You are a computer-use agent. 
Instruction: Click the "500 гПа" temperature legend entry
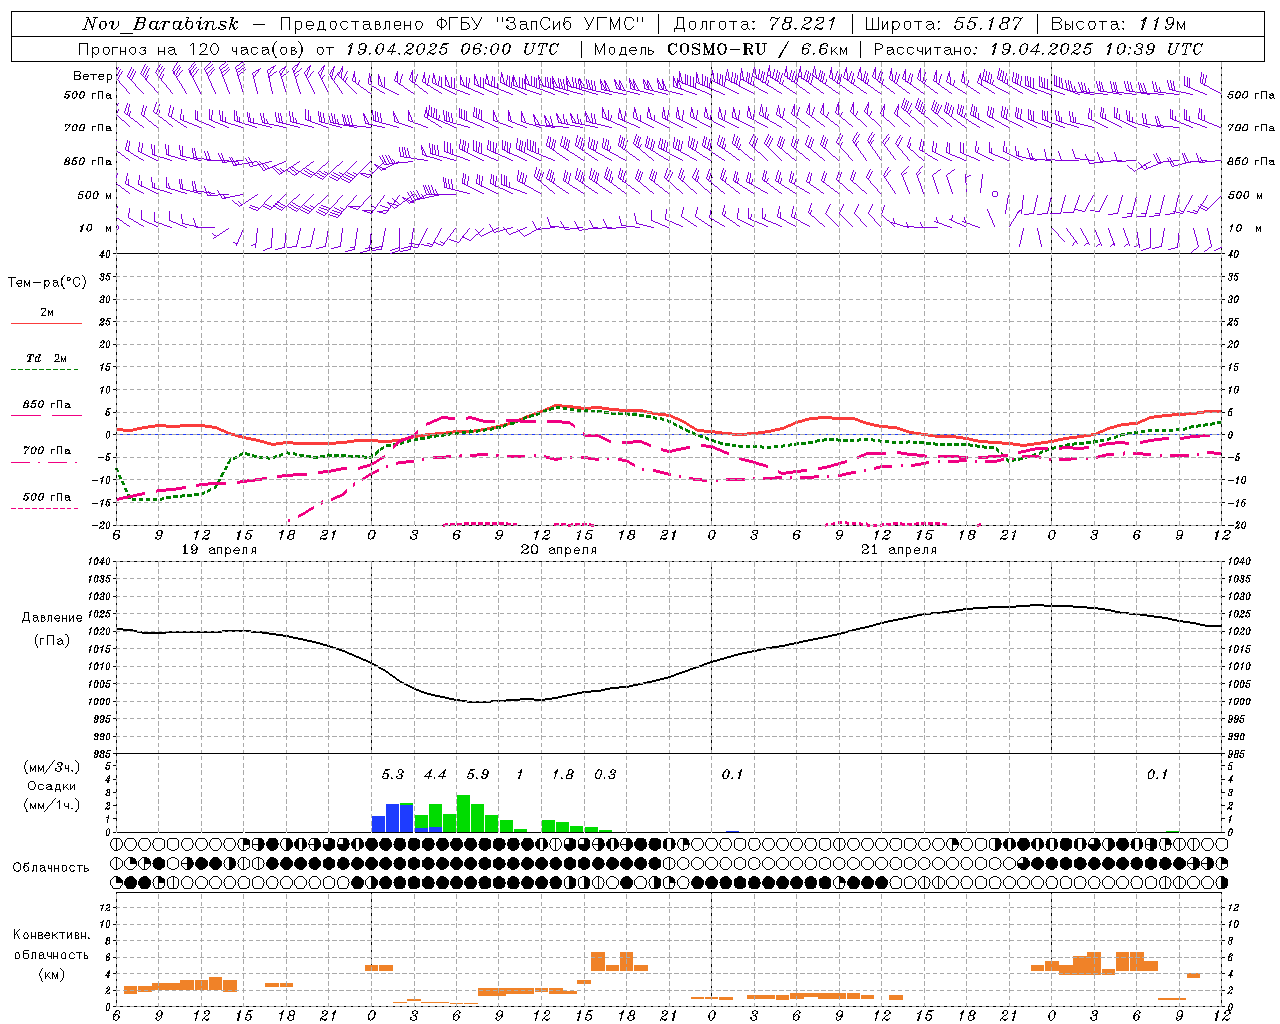[x=47, y=497]
